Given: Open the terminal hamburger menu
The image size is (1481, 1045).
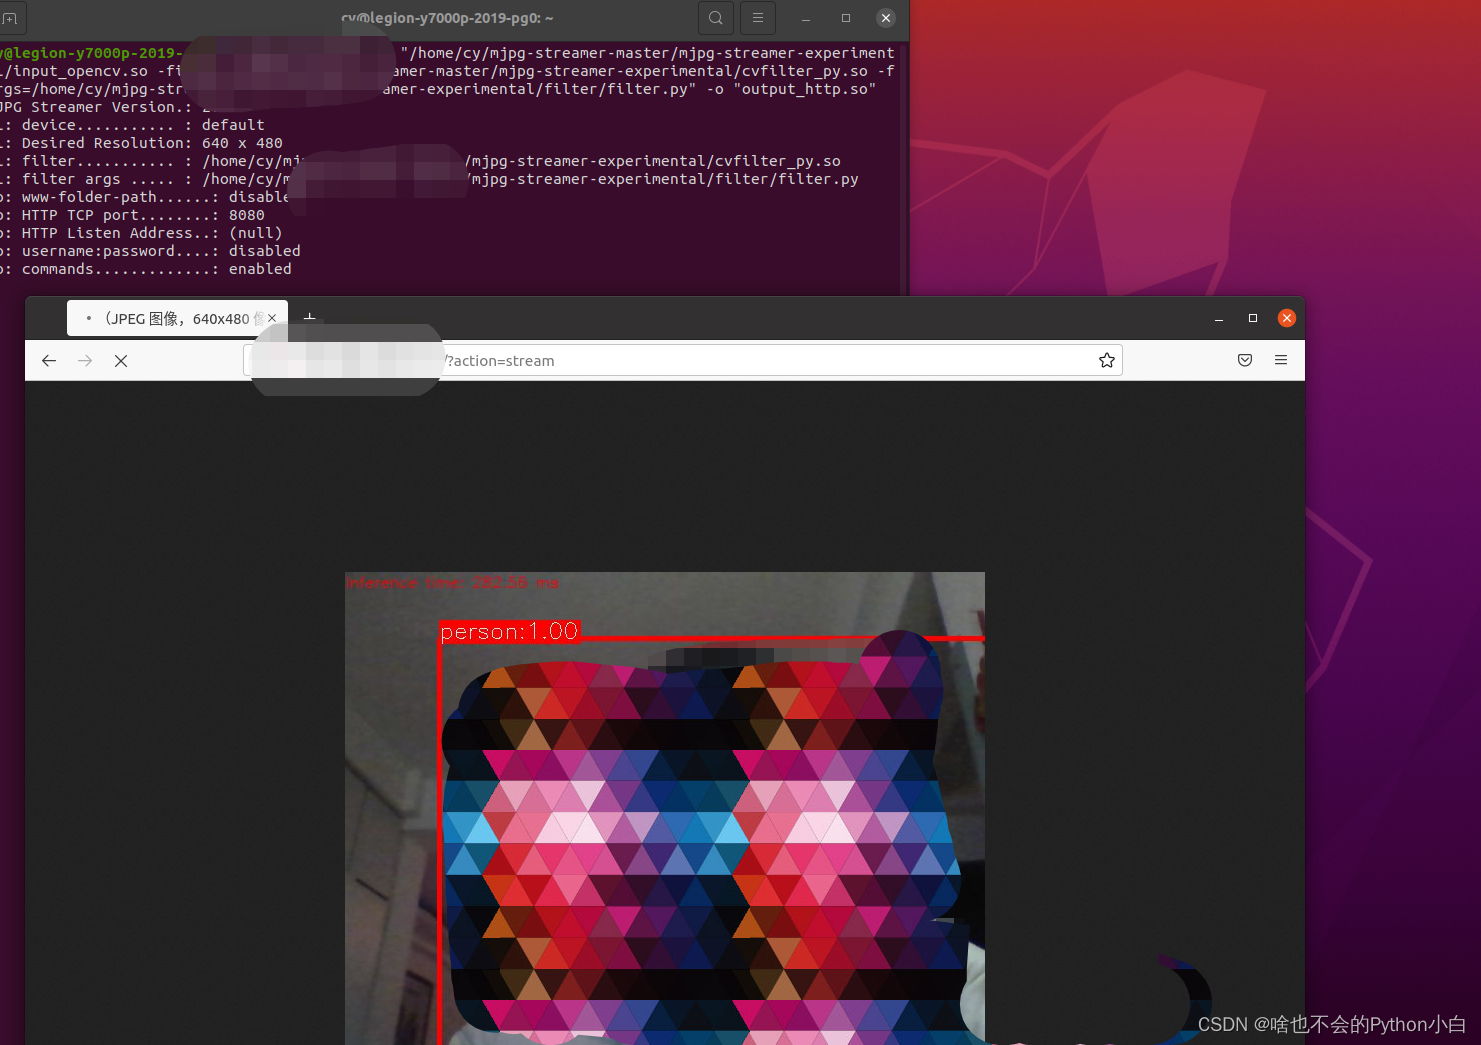Looking at the screenshot, I should [x=758, y=18].
